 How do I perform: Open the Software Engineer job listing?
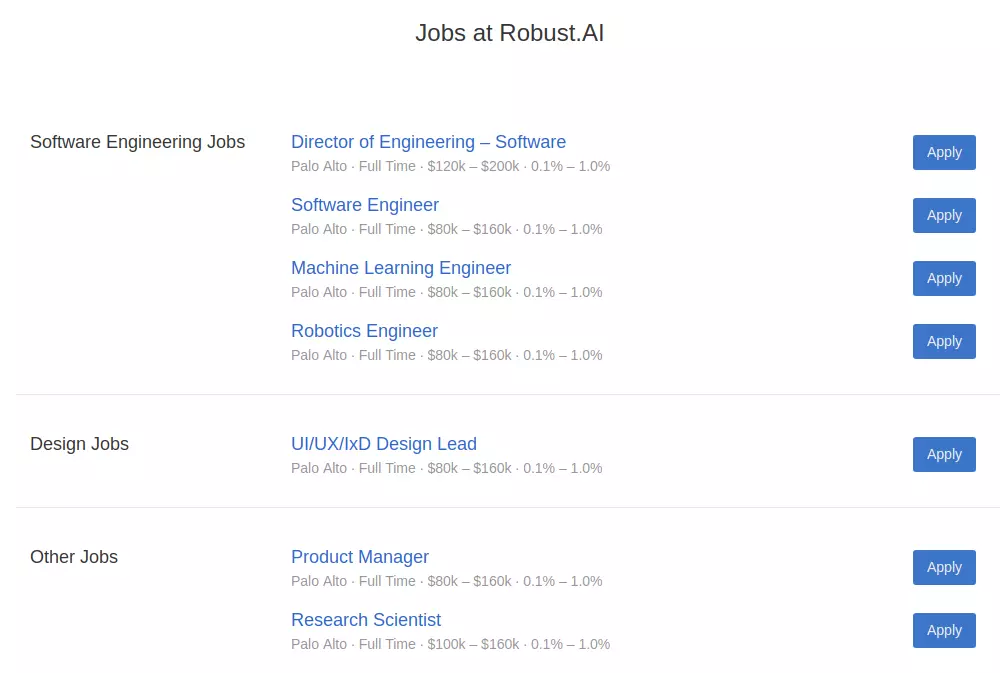tap(364, 205)
